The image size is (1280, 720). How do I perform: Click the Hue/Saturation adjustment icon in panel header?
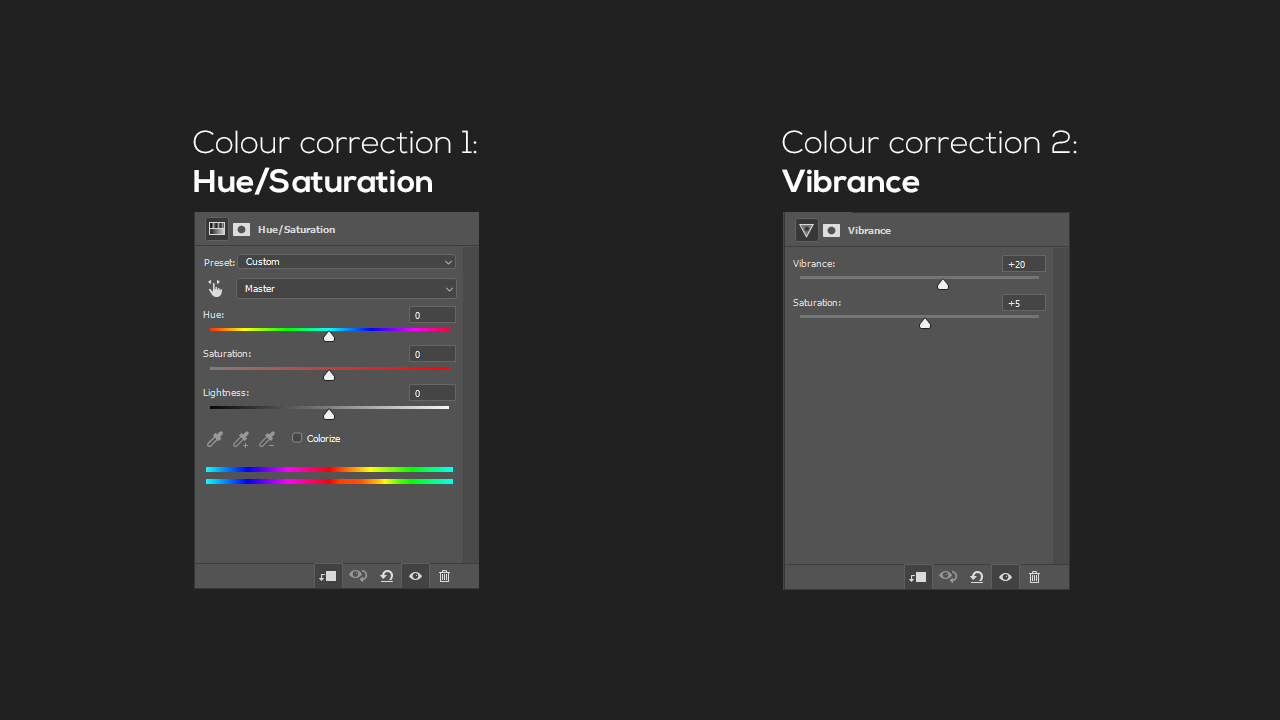(x=217, y=229)
